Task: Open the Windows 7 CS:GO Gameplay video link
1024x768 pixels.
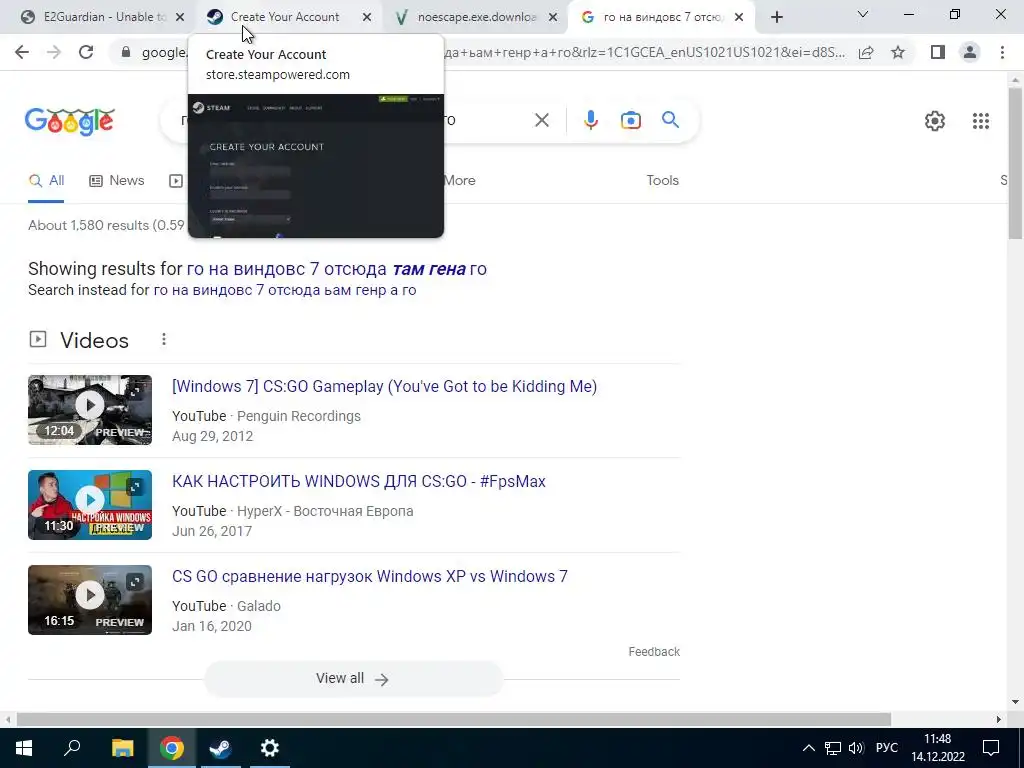Action: pos(384,386)
